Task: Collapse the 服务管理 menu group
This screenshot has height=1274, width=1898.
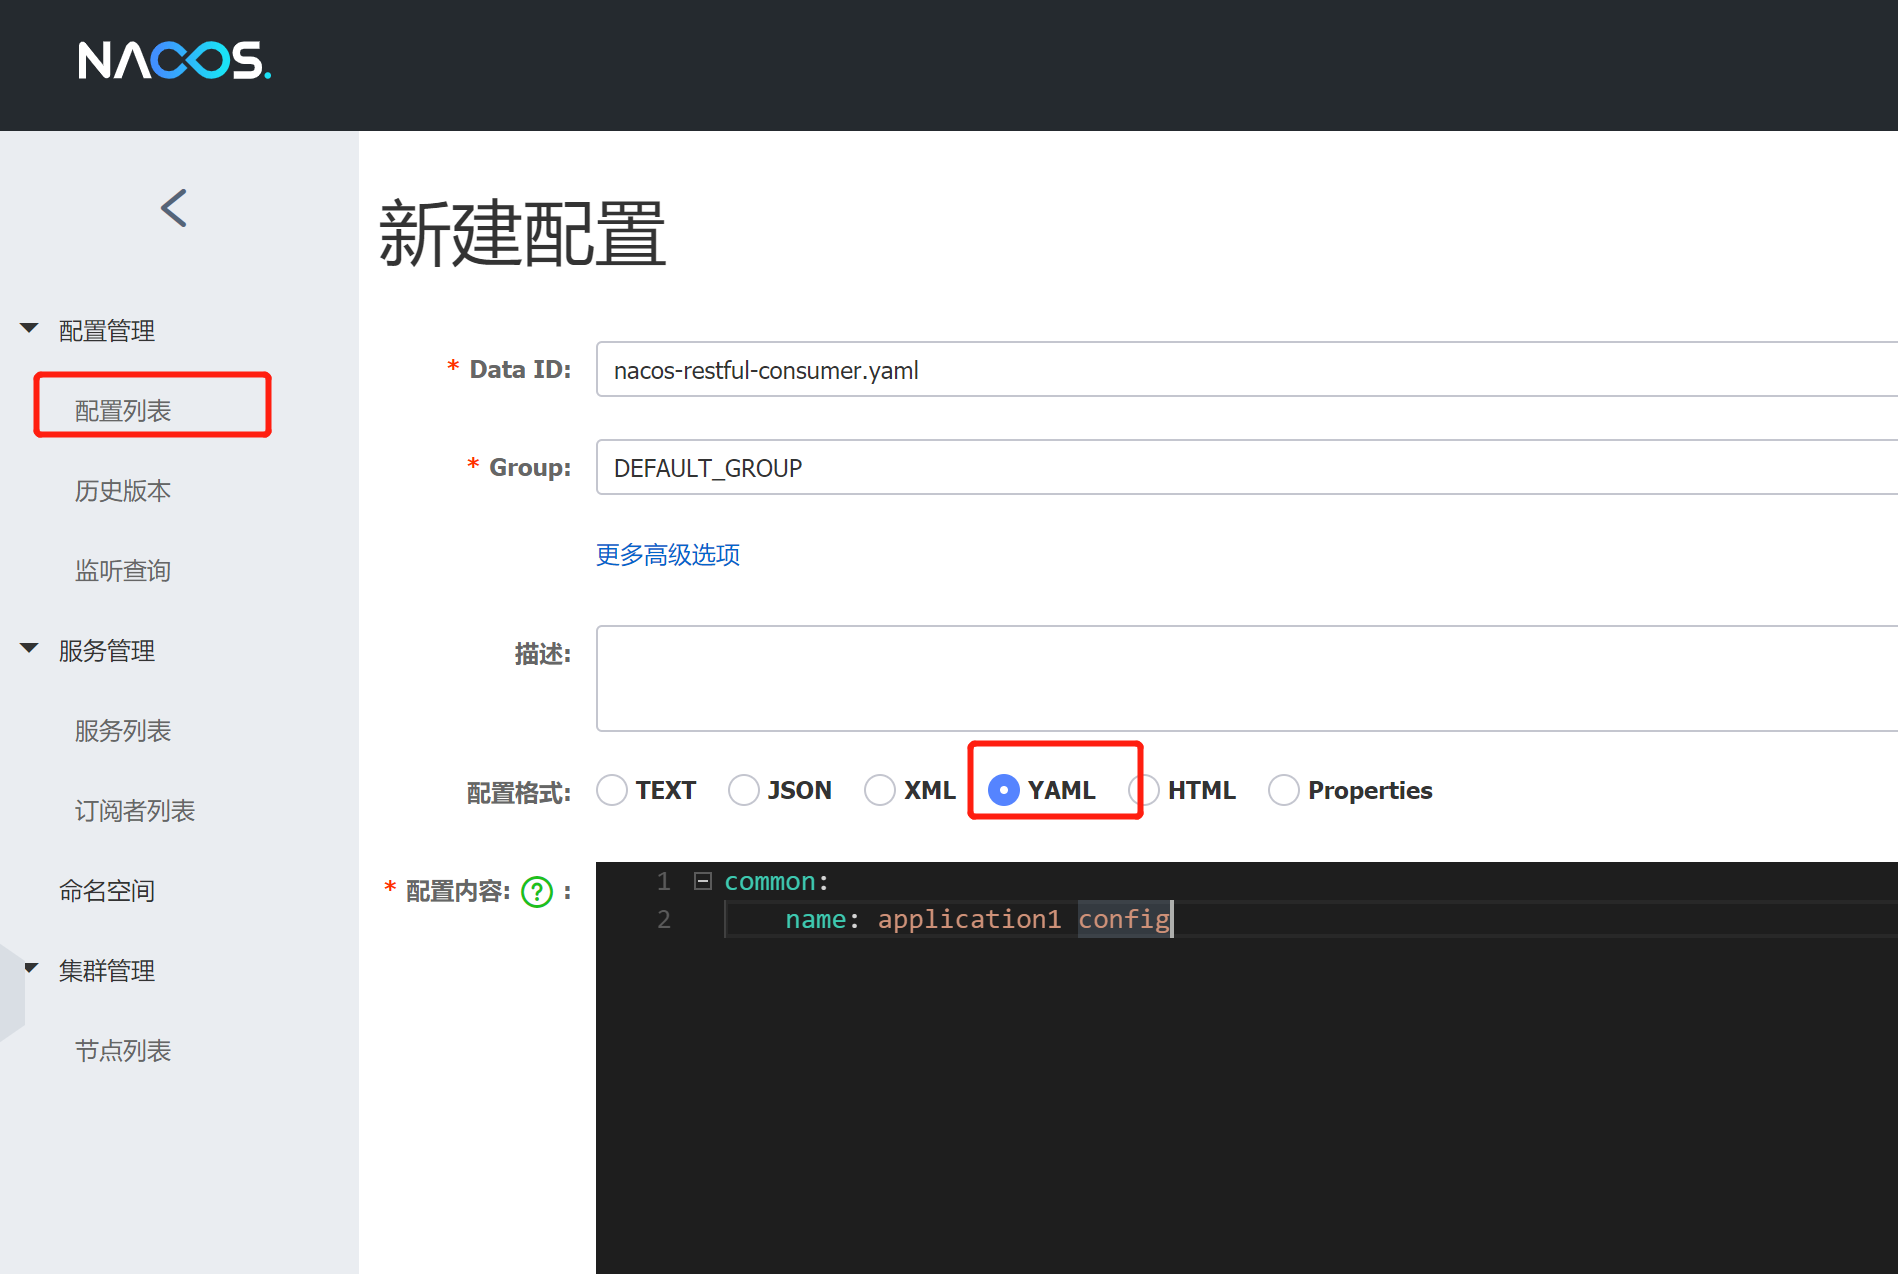Action: click(x=29, y=649)
